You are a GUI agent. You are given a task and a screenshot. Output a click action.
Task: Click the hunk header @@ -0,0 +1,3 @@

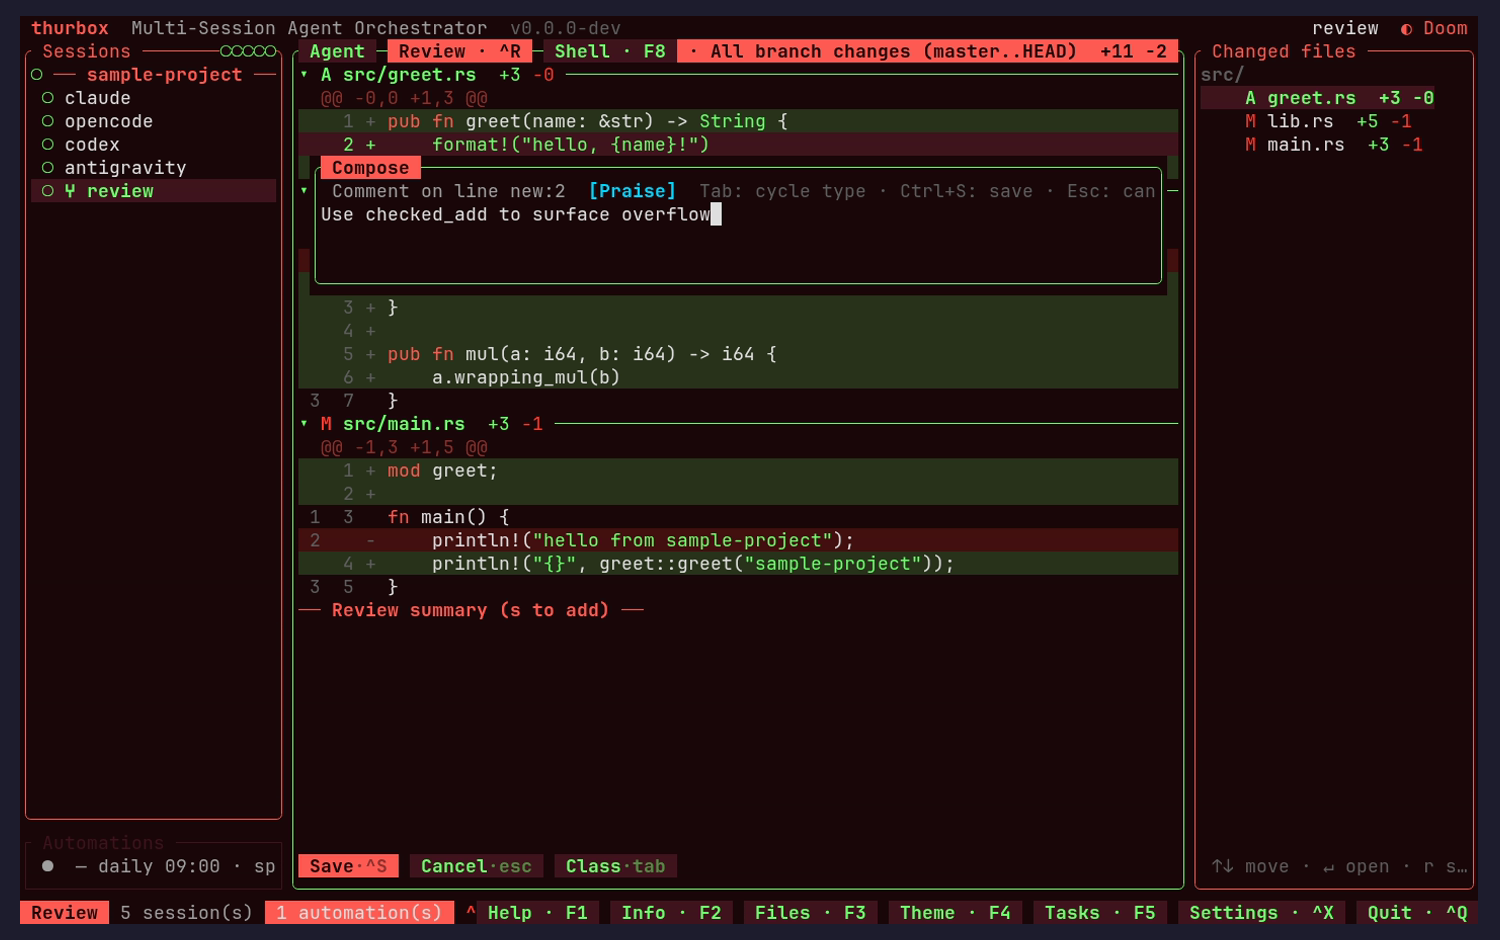pyautogui.click(x=404, y=98)
